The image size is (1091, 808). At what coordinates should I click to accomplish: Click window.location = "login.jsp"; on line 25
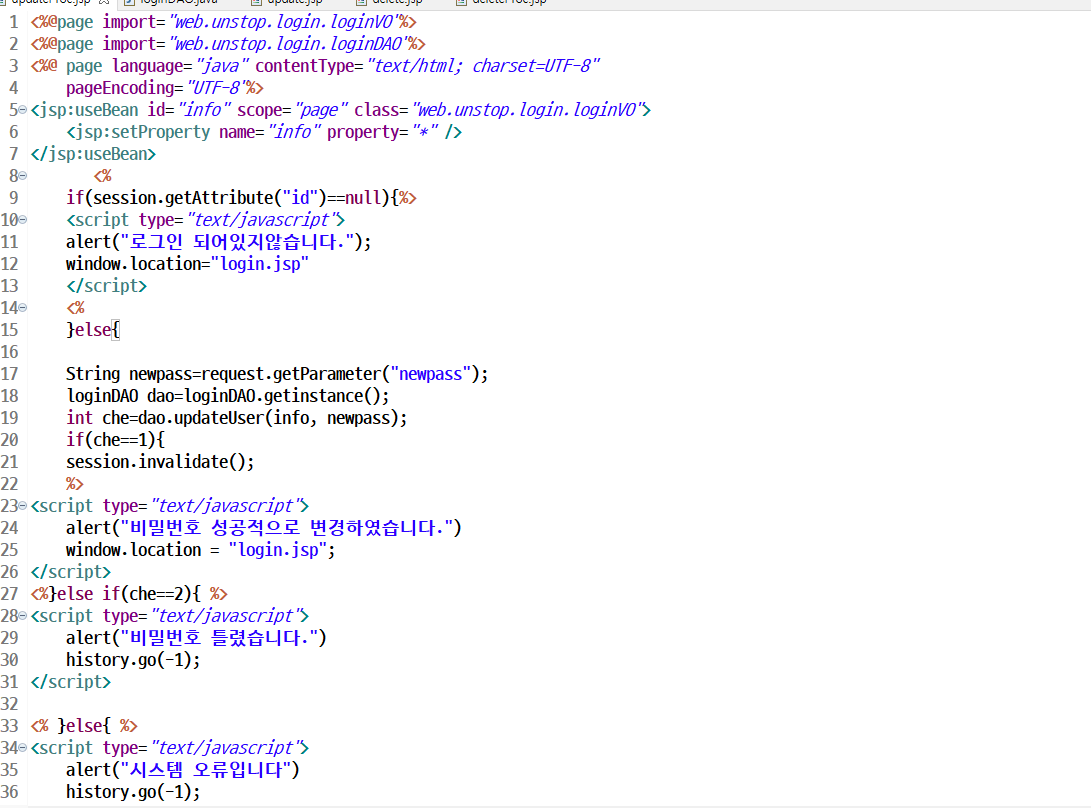(200, 550)
